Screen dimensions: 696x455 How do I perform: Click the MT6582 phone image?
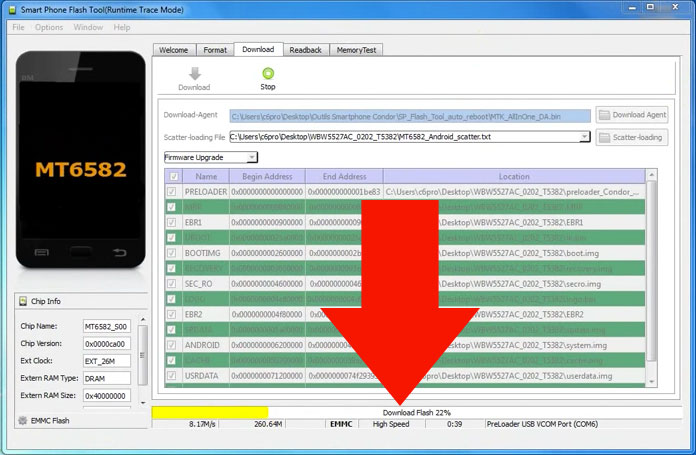80,160
